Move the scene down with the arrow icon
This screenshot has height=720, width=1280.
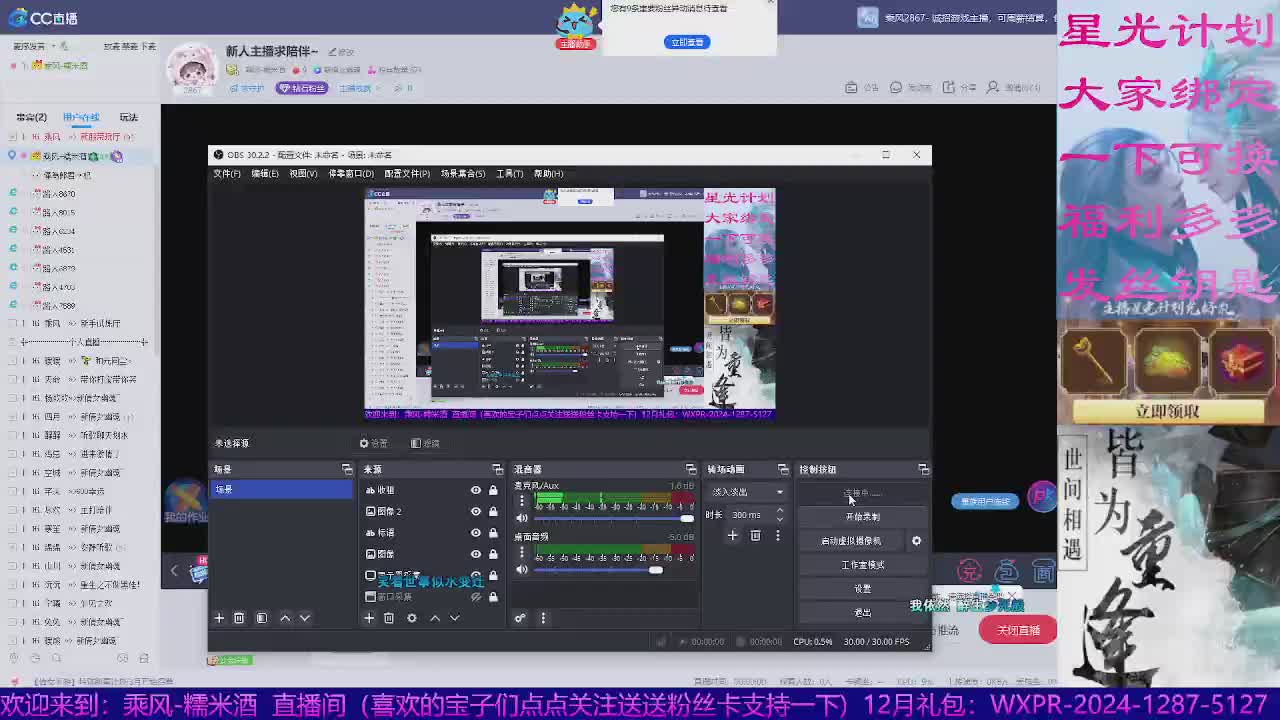pyautogui.click(x=305, y=618)
